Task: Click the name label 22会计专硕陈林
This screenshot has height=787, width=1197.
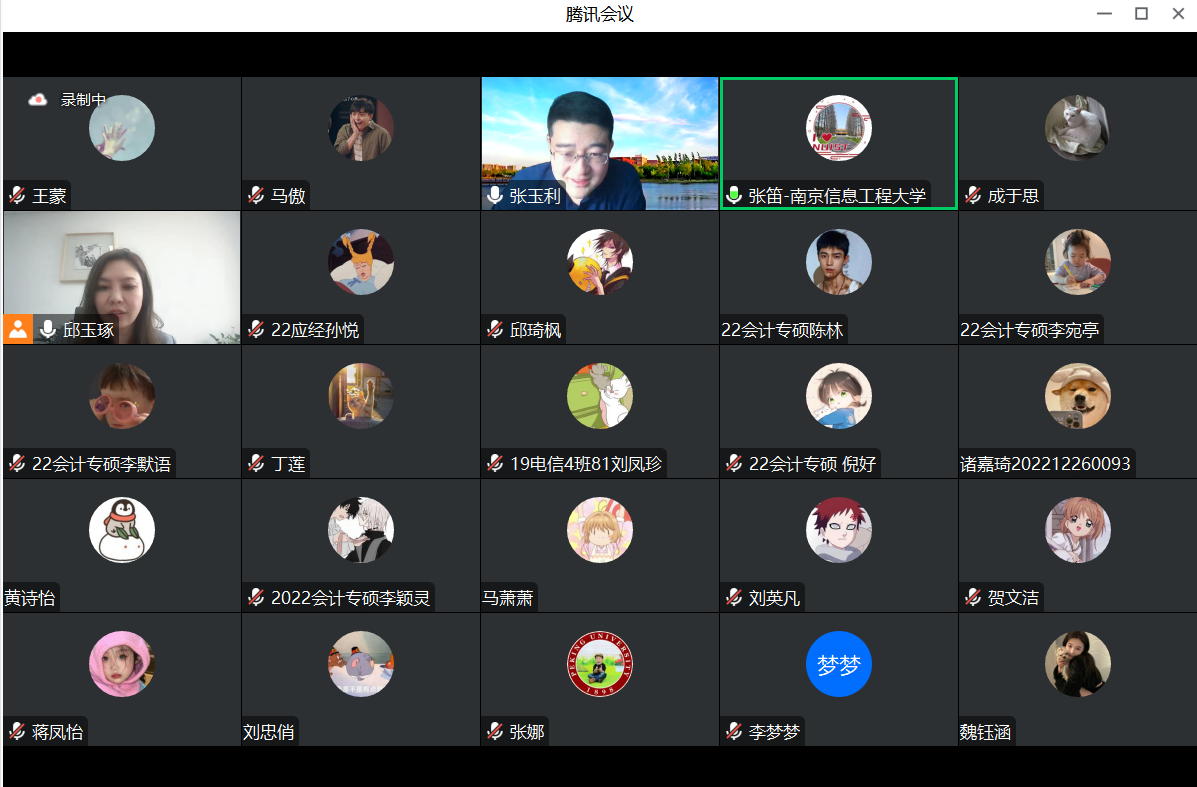Action: pos(782,330)
